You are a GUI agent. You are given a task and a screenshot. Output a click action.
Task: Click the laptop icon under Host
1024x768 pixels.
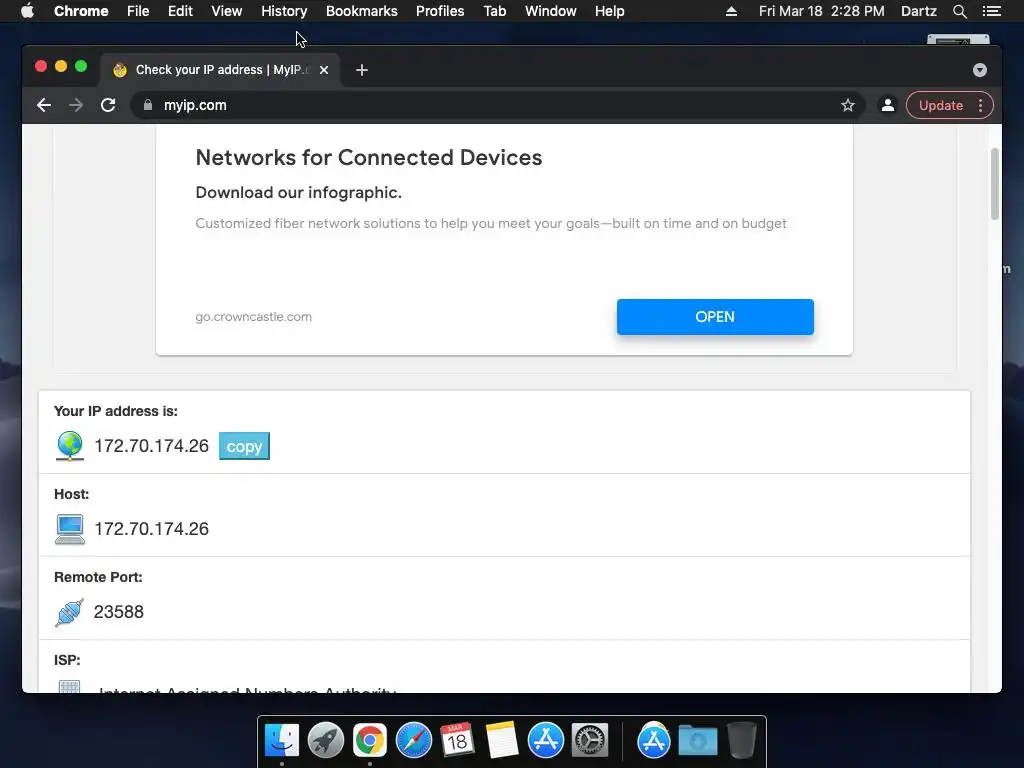point(70,529)
